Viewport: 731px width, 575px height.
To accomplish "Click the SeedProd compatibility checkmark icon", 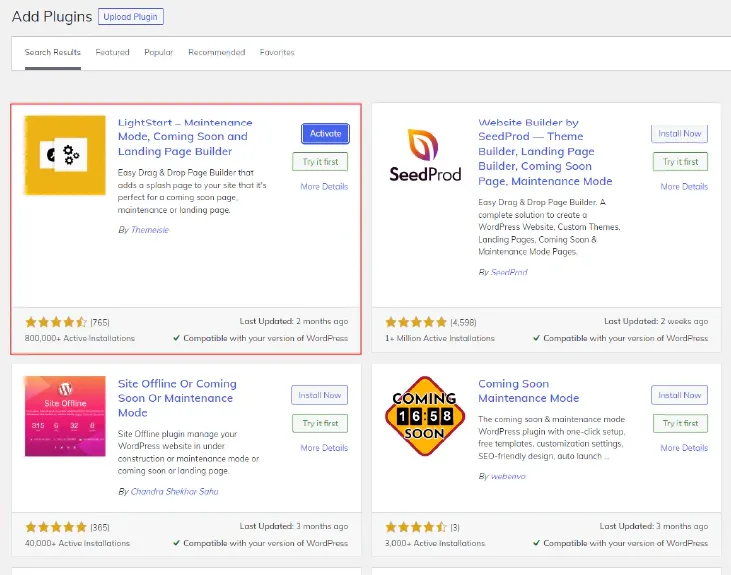I will tap(537, 338).
